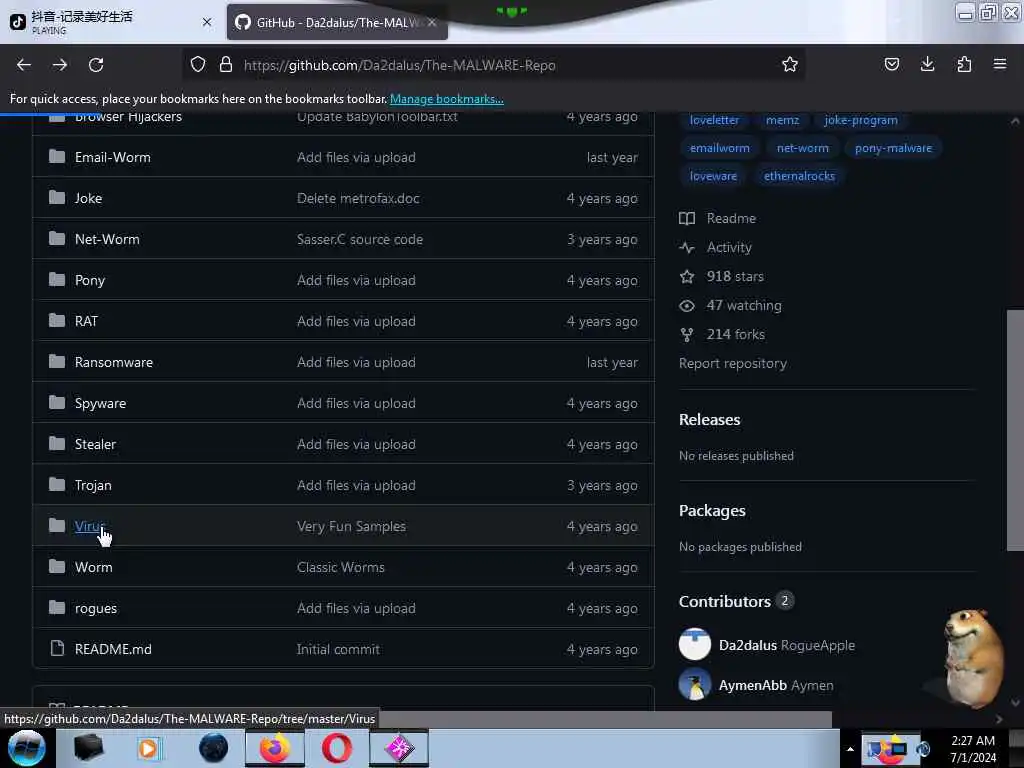The width and height of the screenshot is (1024, 768).
Task: Open the rogues folder
Action: point(95,609)
